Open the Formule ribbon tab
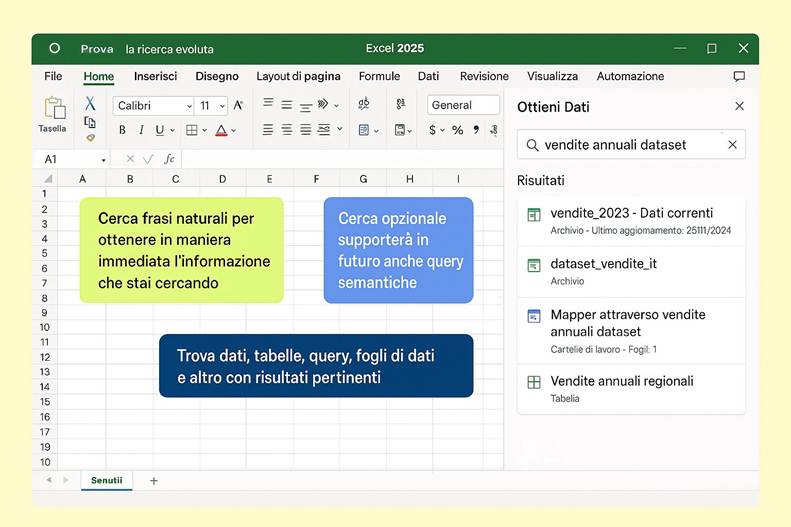The height and width of the screenshot is (527, 791). click(379, 76)
